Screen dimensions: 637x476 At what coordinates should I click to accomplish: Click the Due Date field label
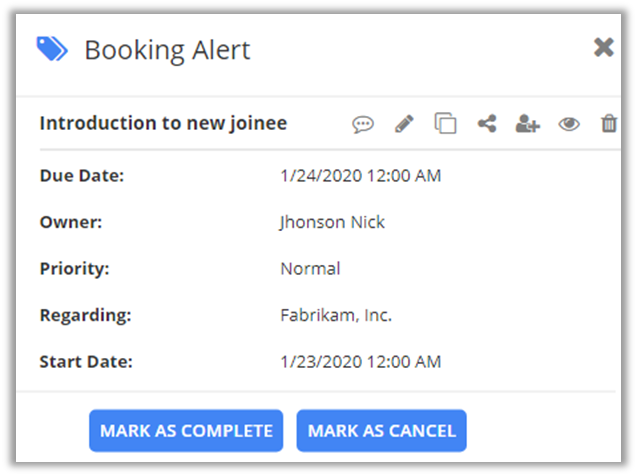[x=81, y=176]
